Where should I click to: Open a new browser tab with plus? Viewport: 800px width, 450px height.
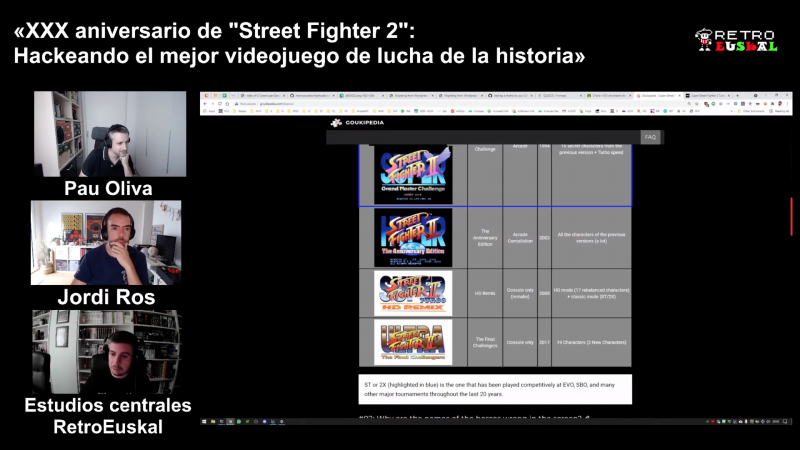coord(737,95)
